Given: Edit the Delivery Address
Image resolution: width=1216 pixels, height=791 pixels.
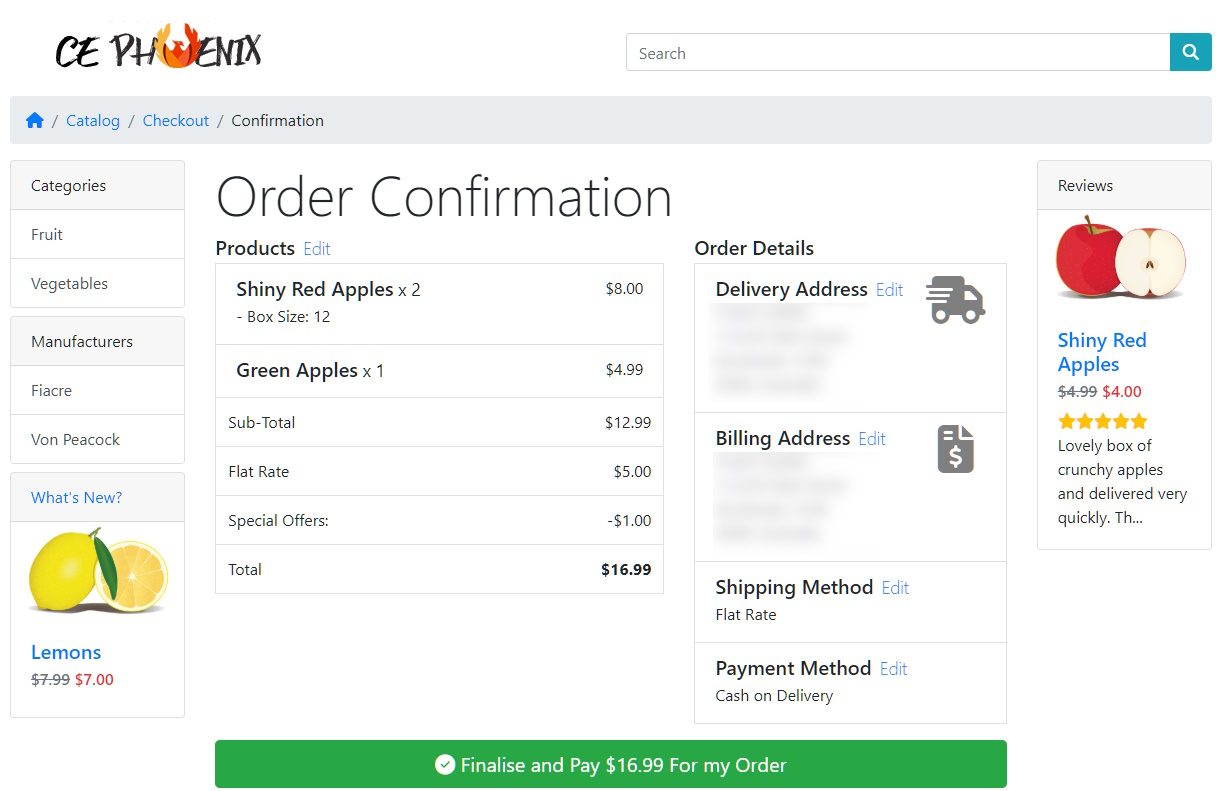Looking at the screenshot, I should click(889, 290).
